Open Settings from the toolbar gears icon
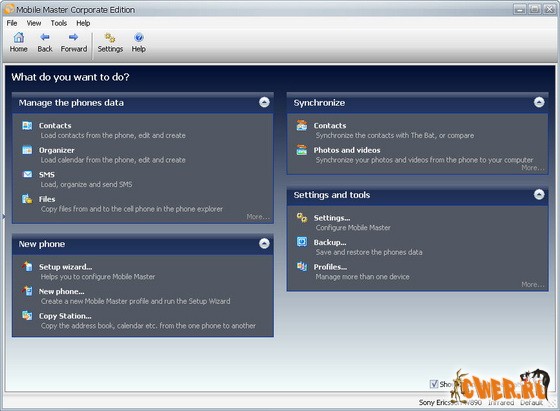 point(110,37)
